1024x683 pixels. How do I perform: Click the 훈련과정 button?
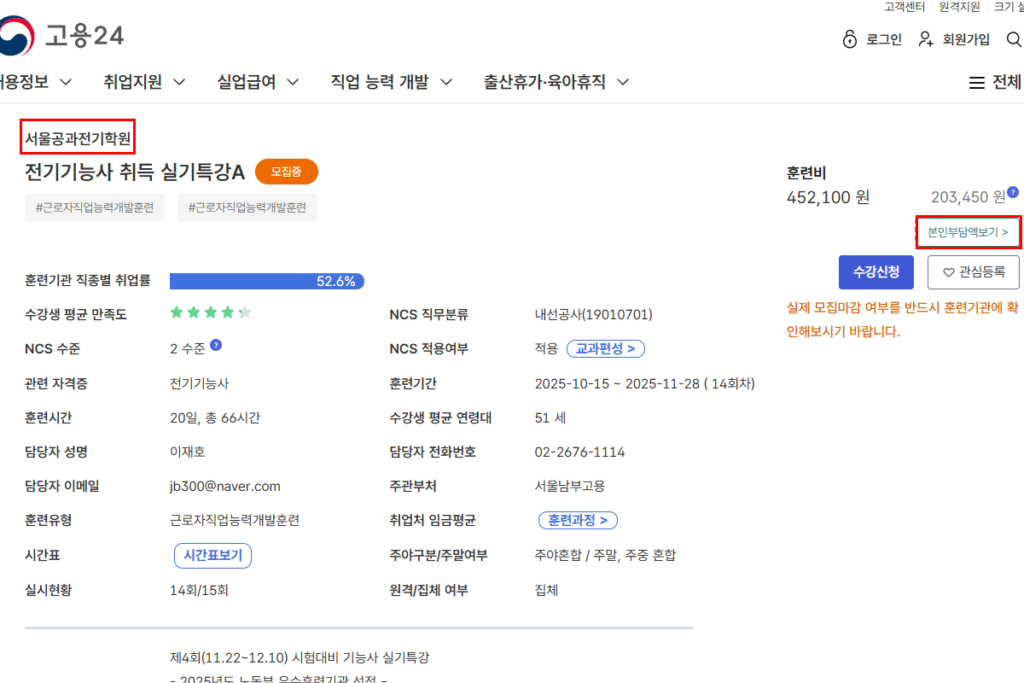pyautogui.click(x=577, y=520)
